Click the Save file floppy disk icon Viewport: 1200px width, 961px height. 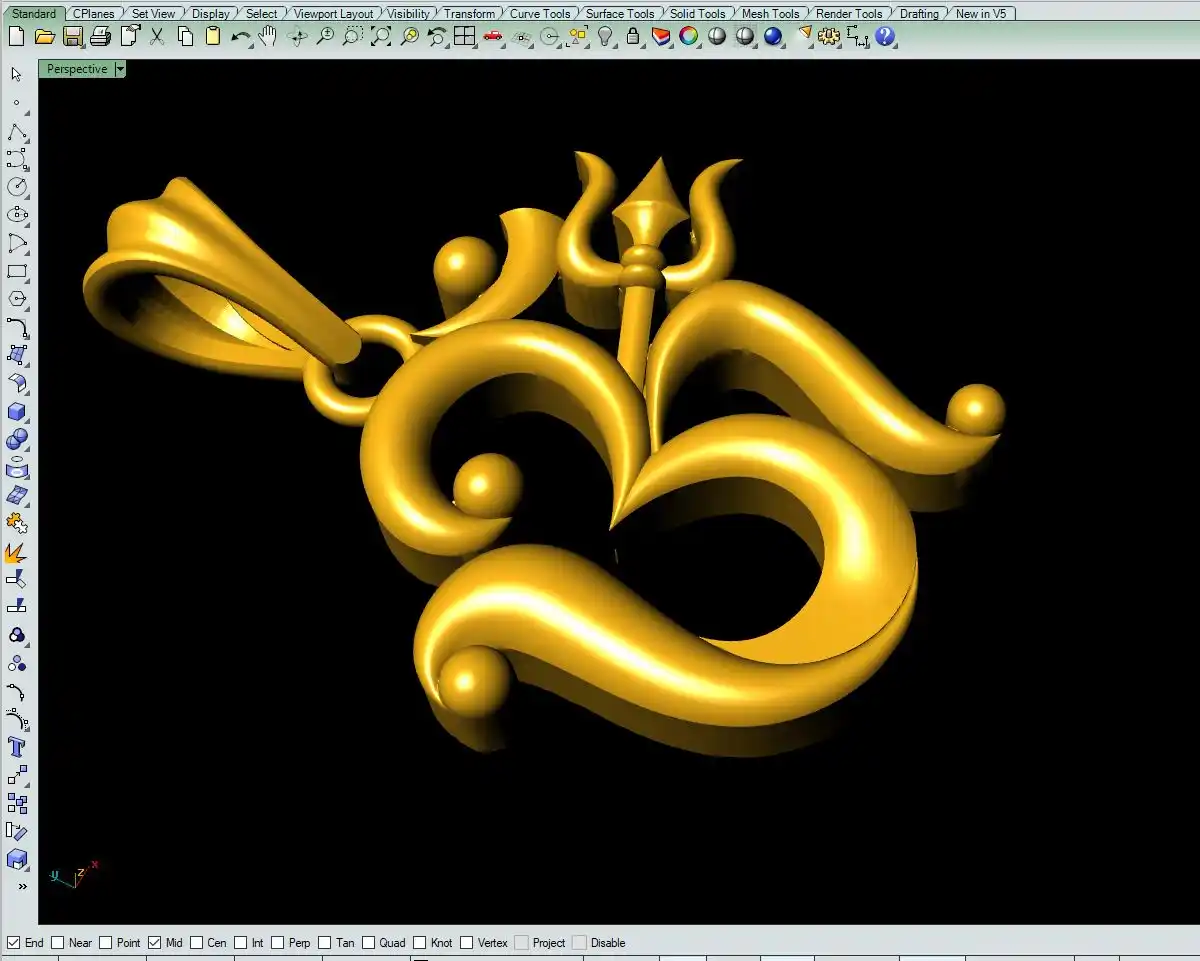[x=72, y=37]
